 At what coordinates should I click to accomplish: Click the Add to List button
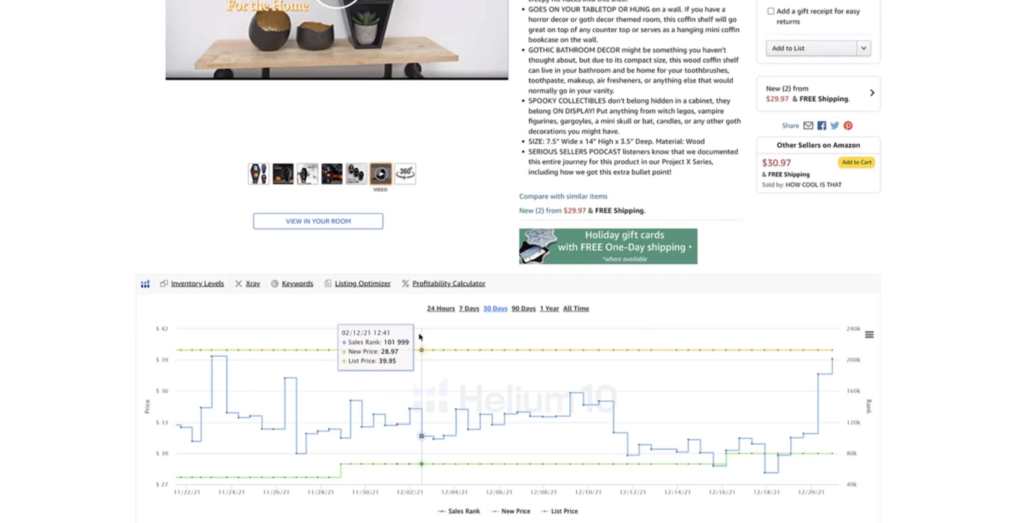pos(811,48)
